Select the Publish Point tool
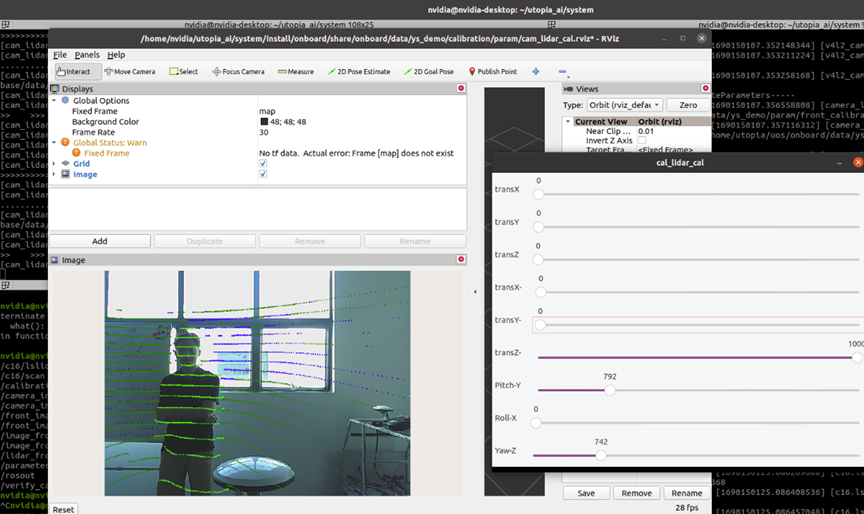Image resolution: width=864 pixels, height=514 pixels. (x=493, y=72)
